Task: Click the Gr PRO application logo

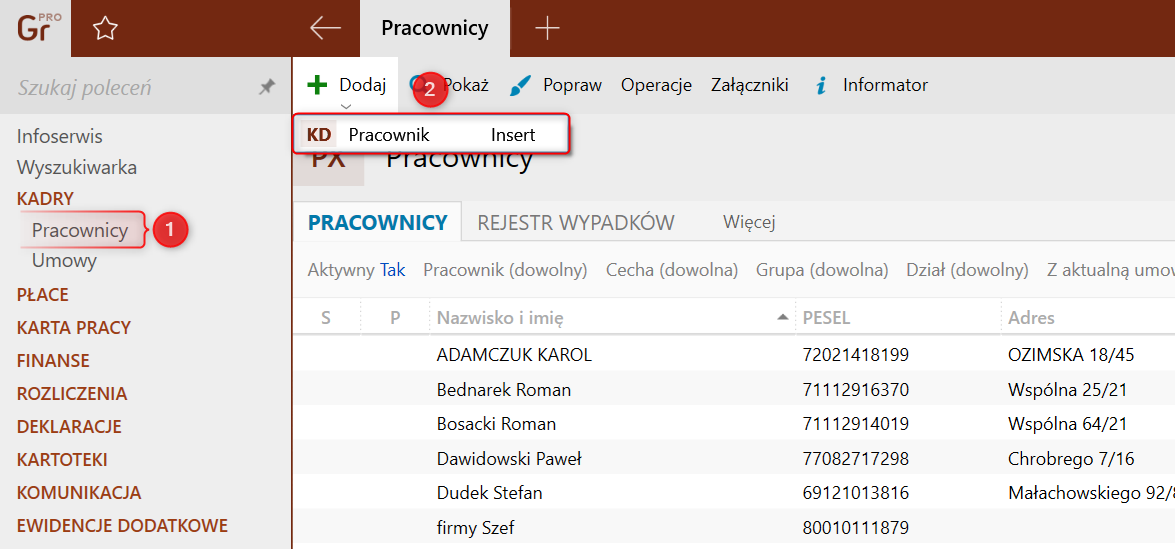Action: click(x=35, y=28)
